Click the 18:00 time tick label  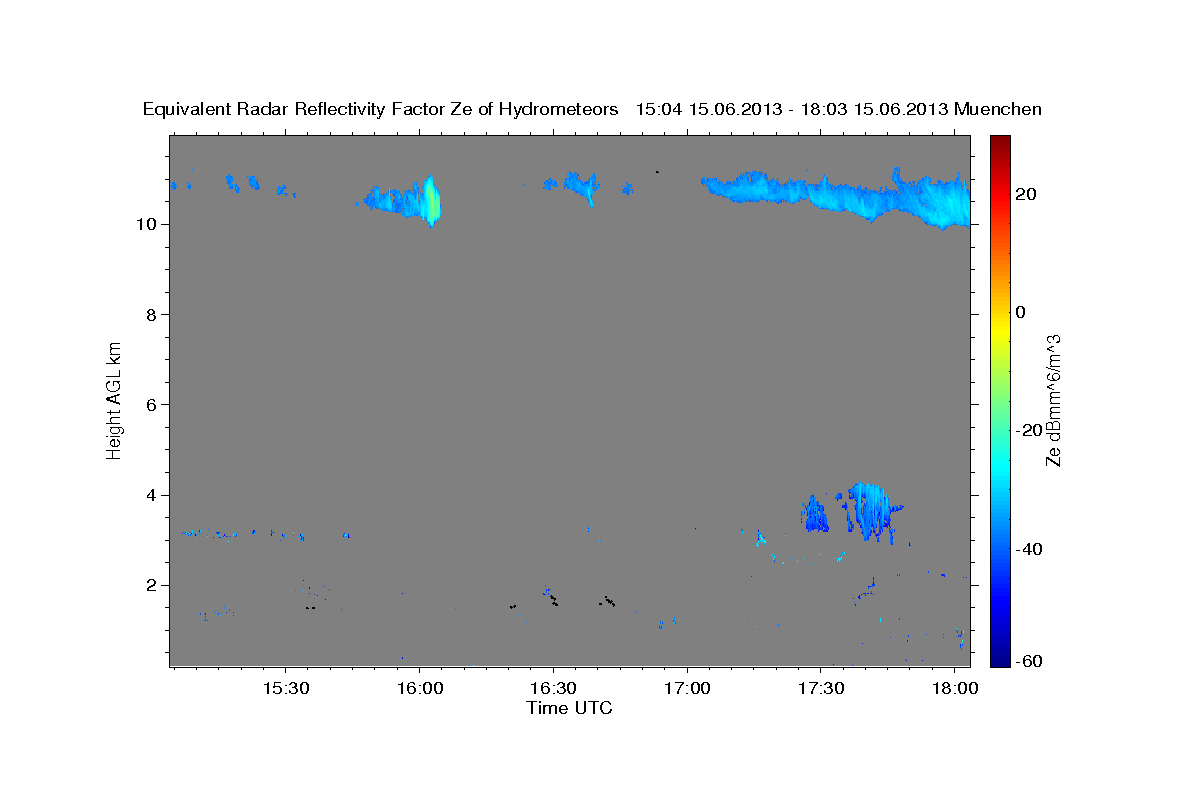954,688
